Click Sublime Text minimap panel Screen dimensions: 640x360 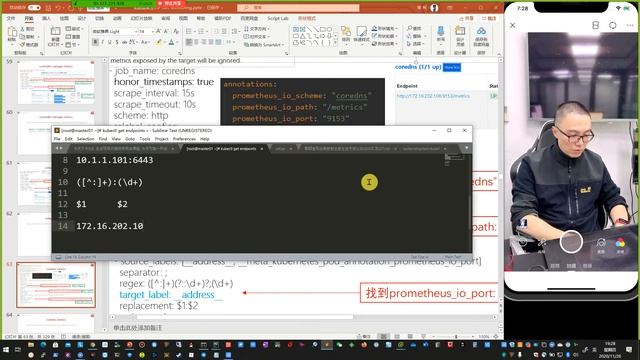454,160
